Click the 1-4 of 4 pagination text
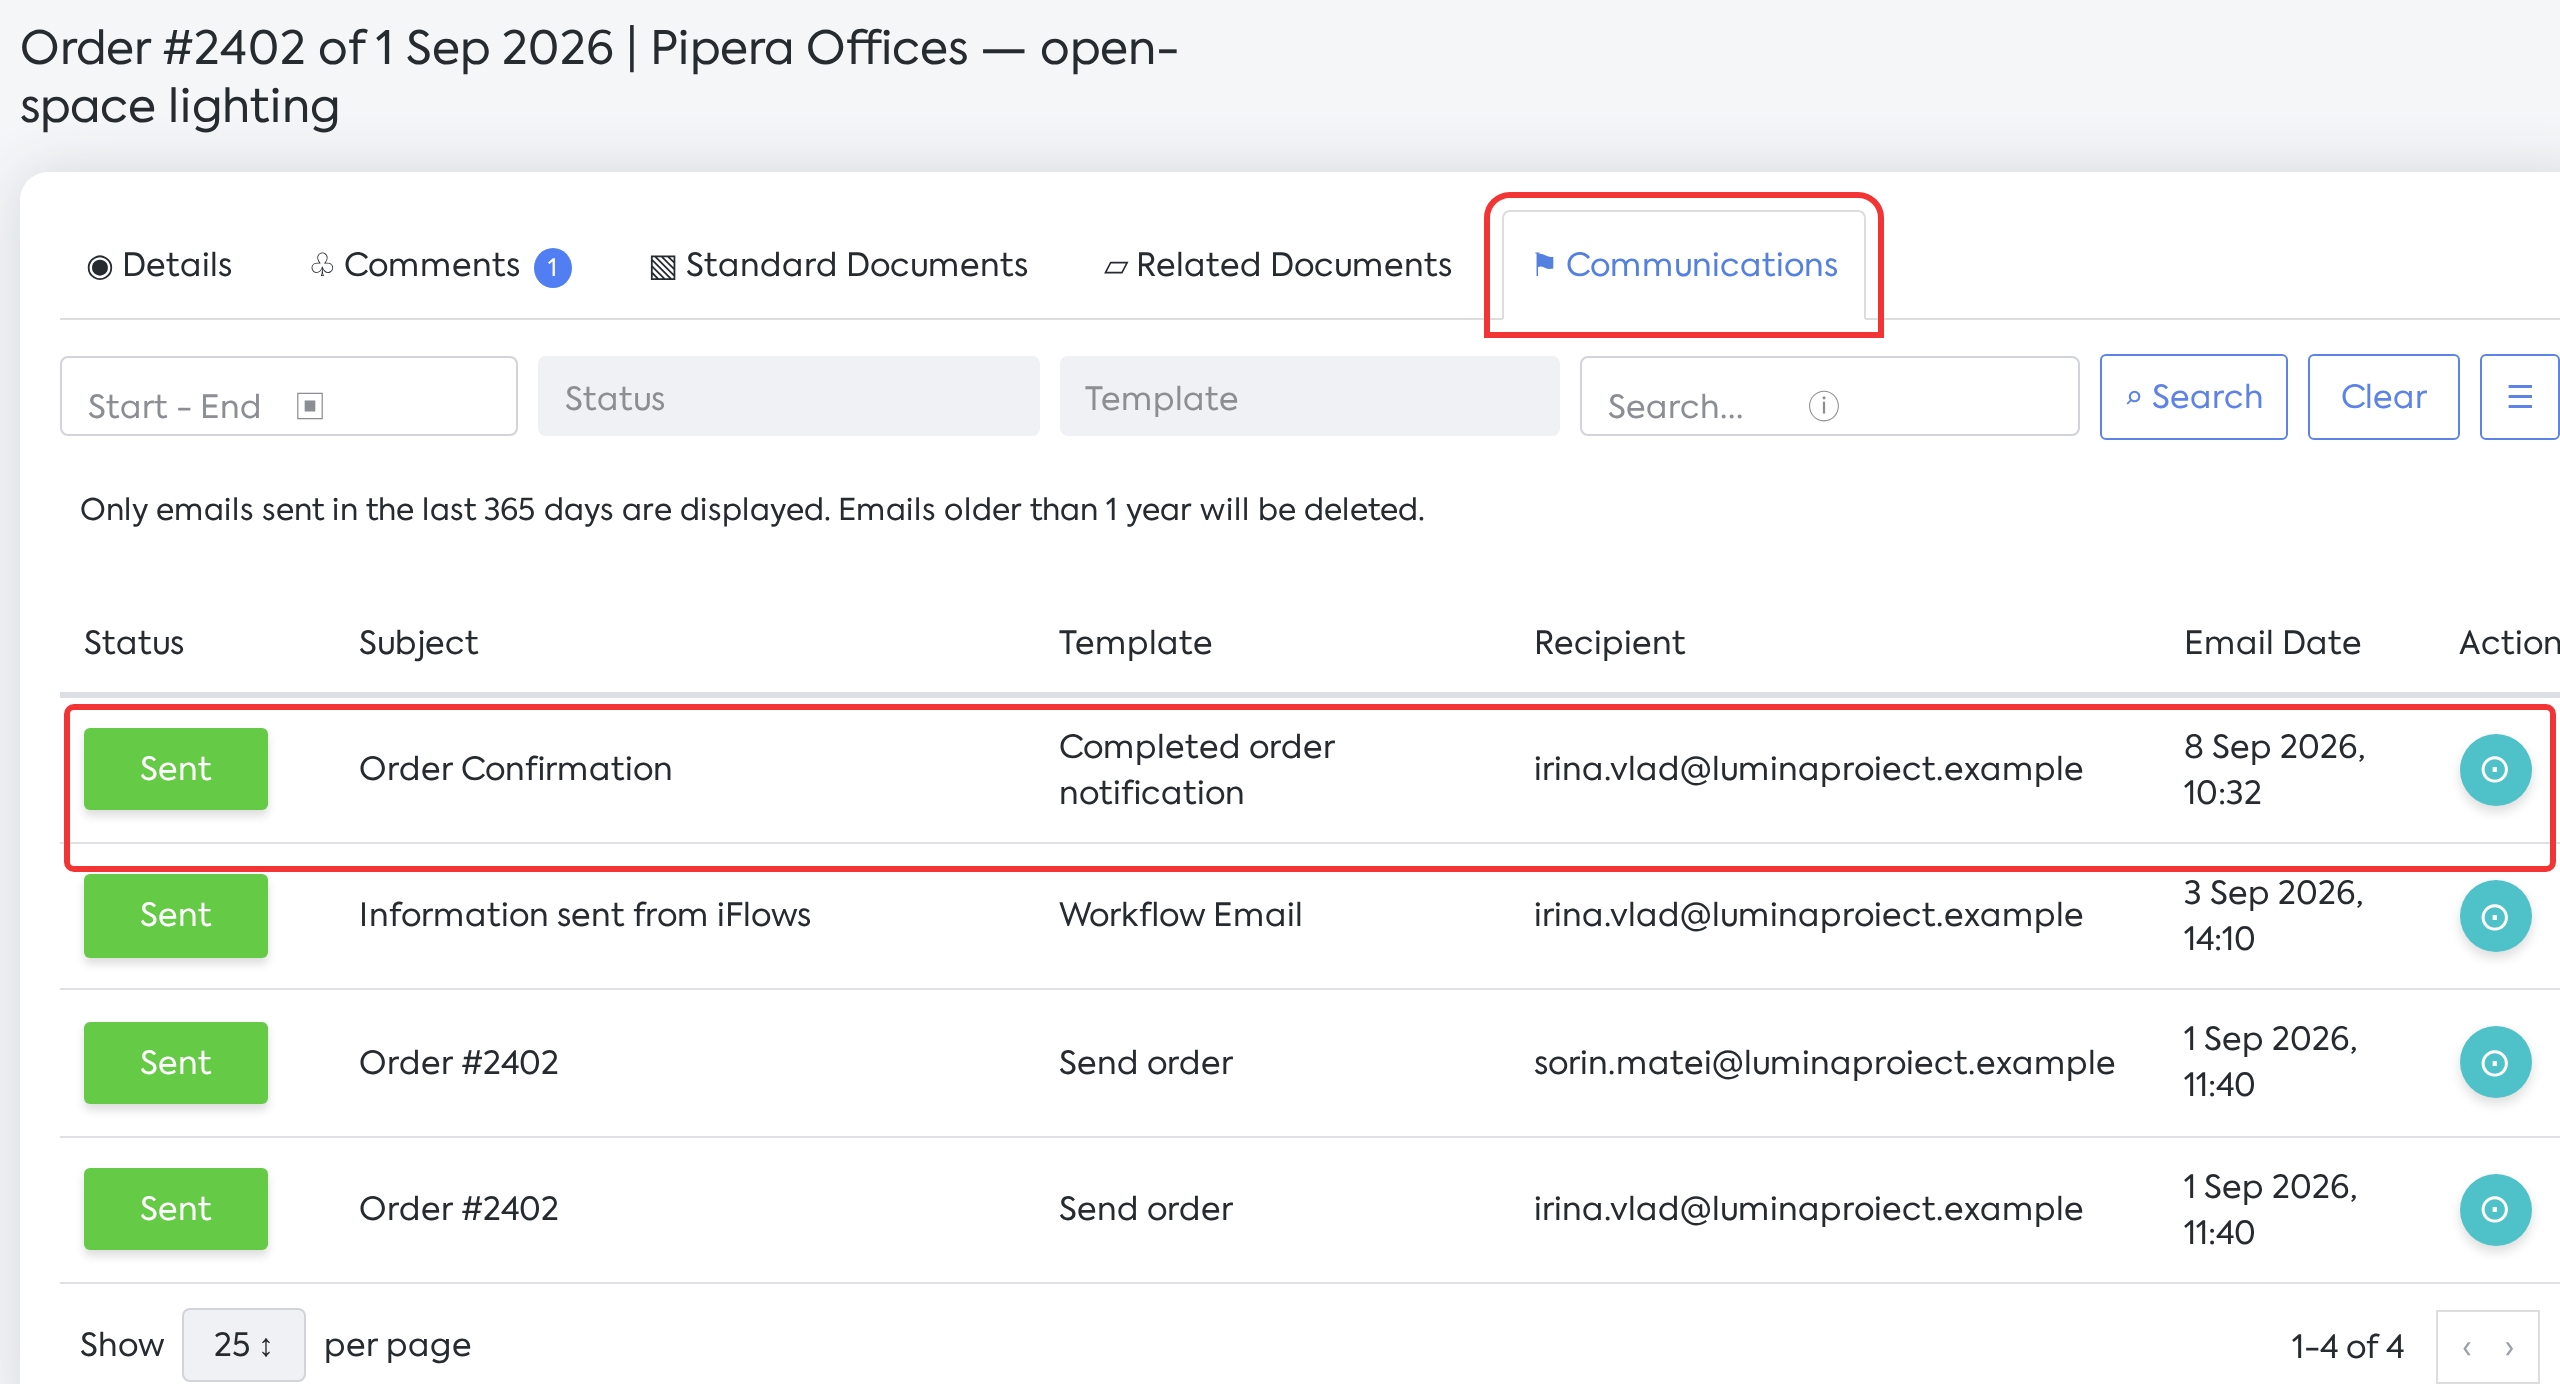2560x1384 pixels. click(2347, 1347)
